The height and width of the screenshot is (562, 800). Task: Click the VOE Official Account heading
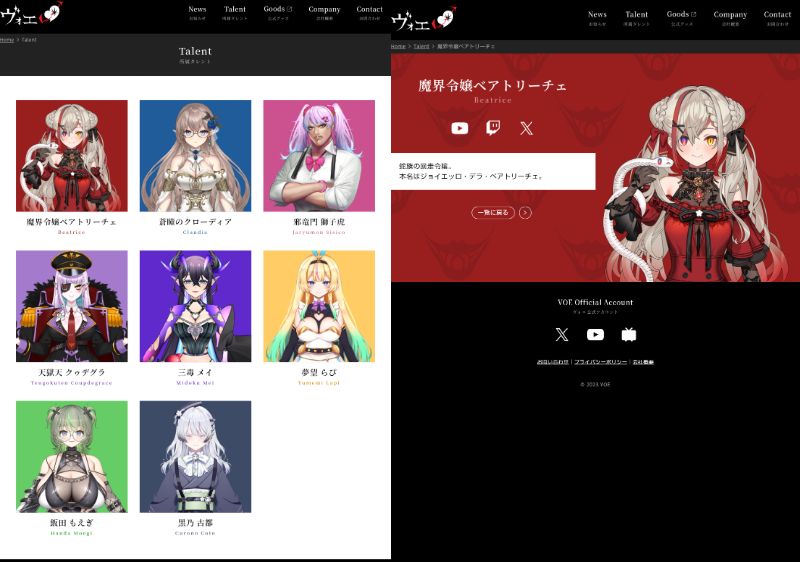pos(595,302)
